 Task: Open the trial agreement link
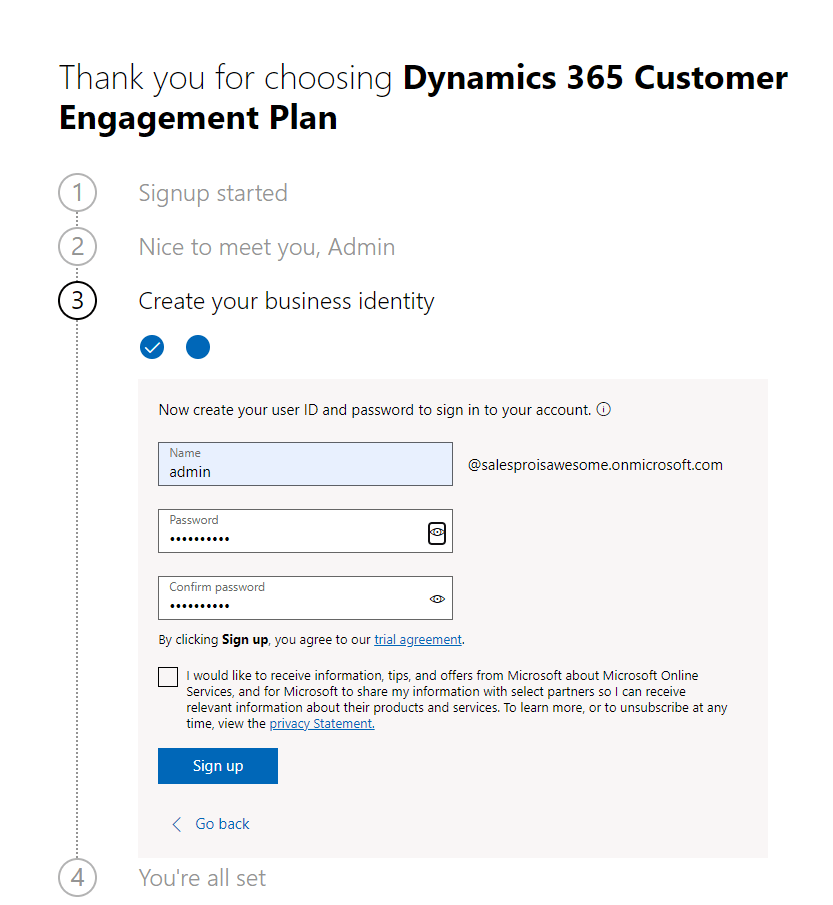point(417,640)
